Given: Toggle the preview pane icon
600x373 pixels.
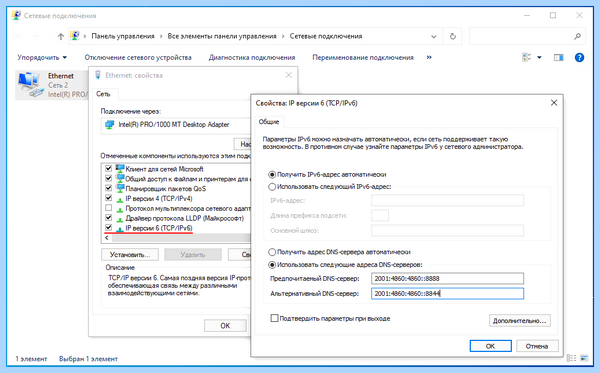Looking at the screenshot, I should (558, 57).
